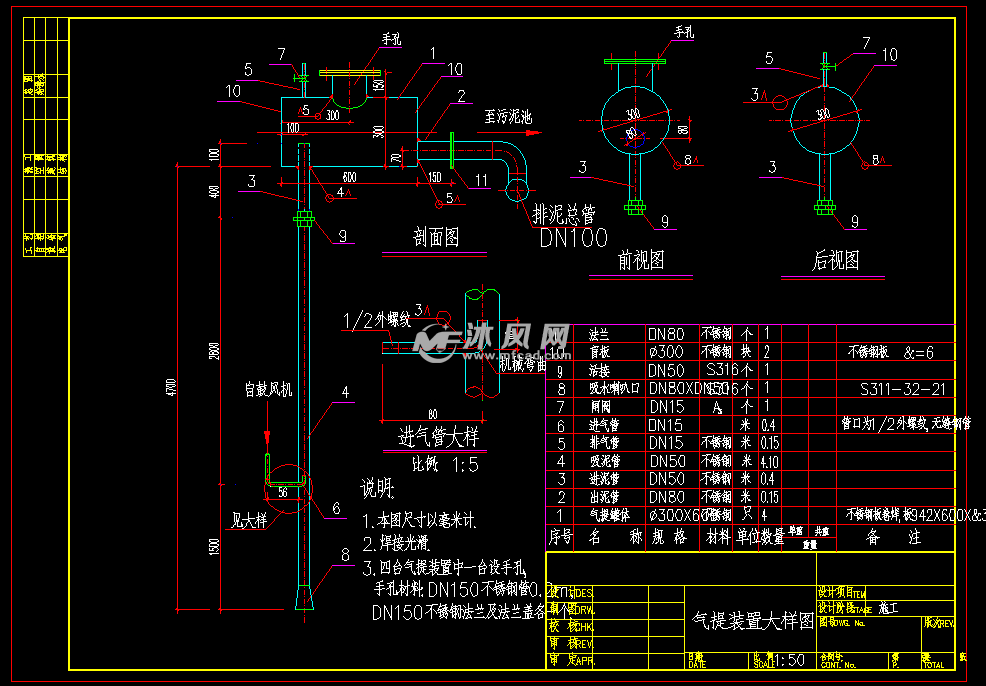The width and height of the screenshot is (986, 686).
Task: Click the '比例 1:5' scale note
Action: (x=445, y=465)
